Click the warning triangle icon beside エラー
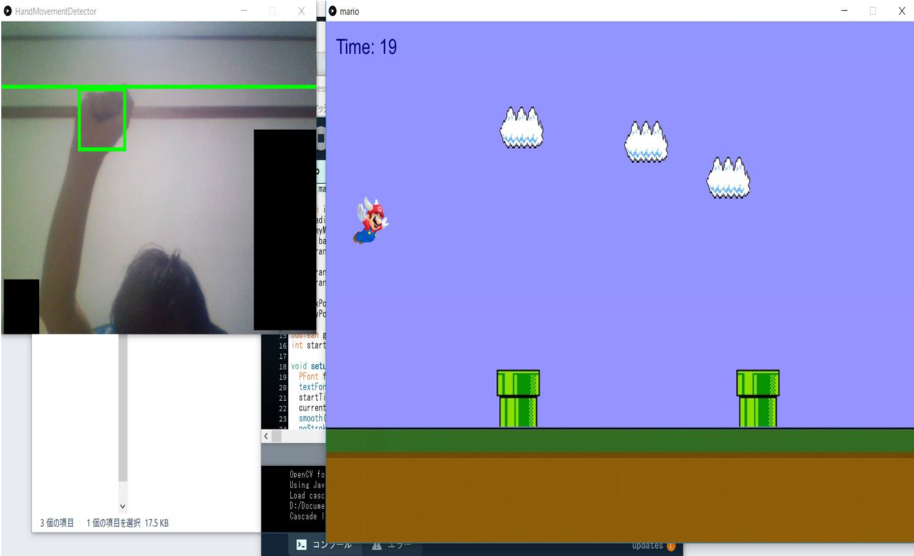Viewport: 914px width, 556px height. coord(377,546)
